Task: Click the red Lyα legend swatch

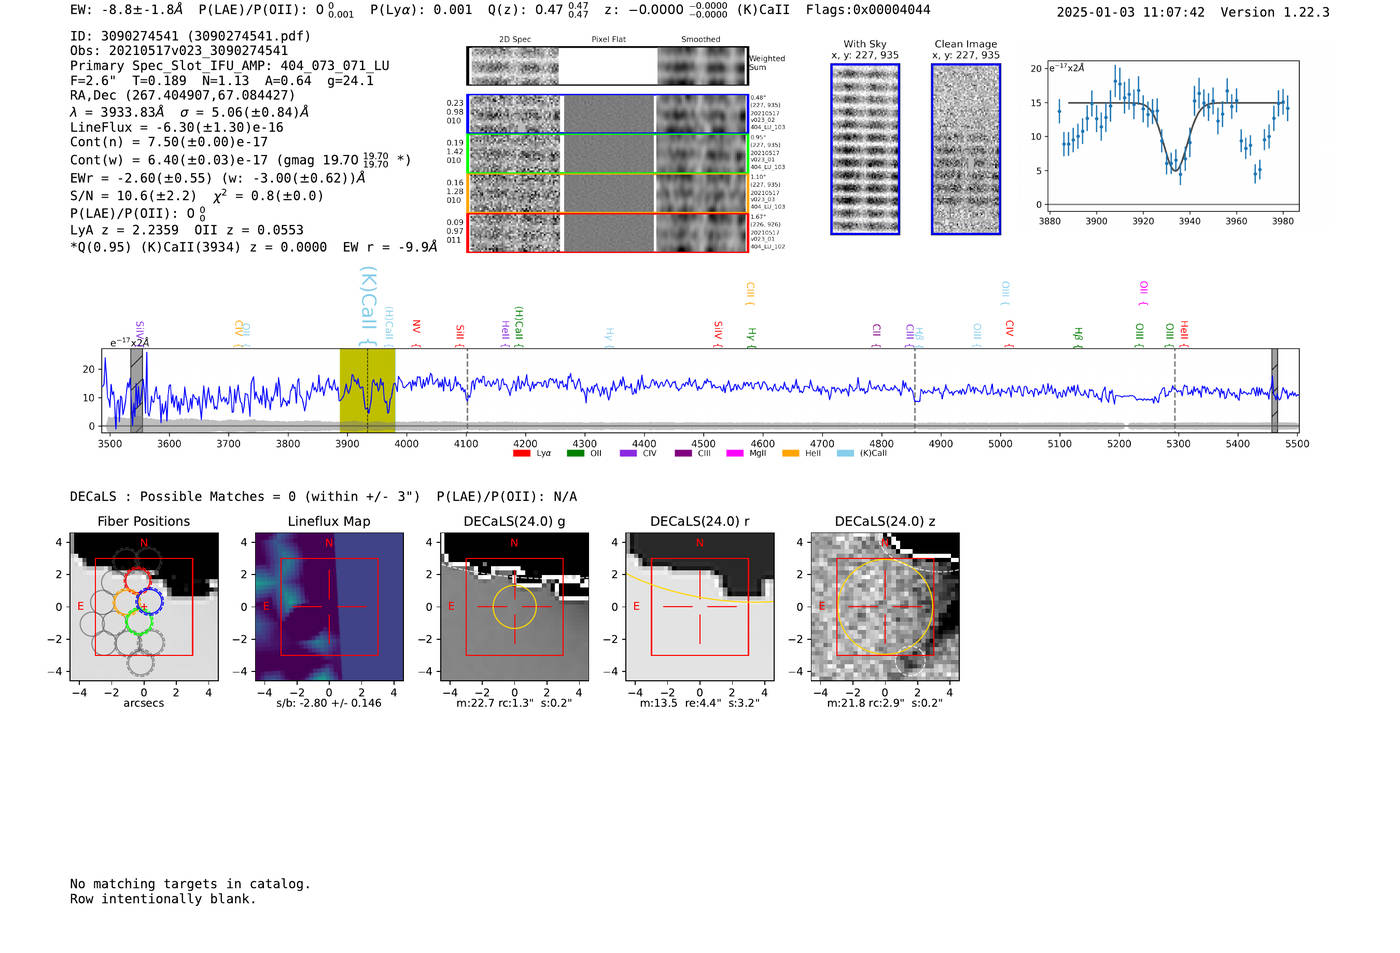Action: coord(521,454)
